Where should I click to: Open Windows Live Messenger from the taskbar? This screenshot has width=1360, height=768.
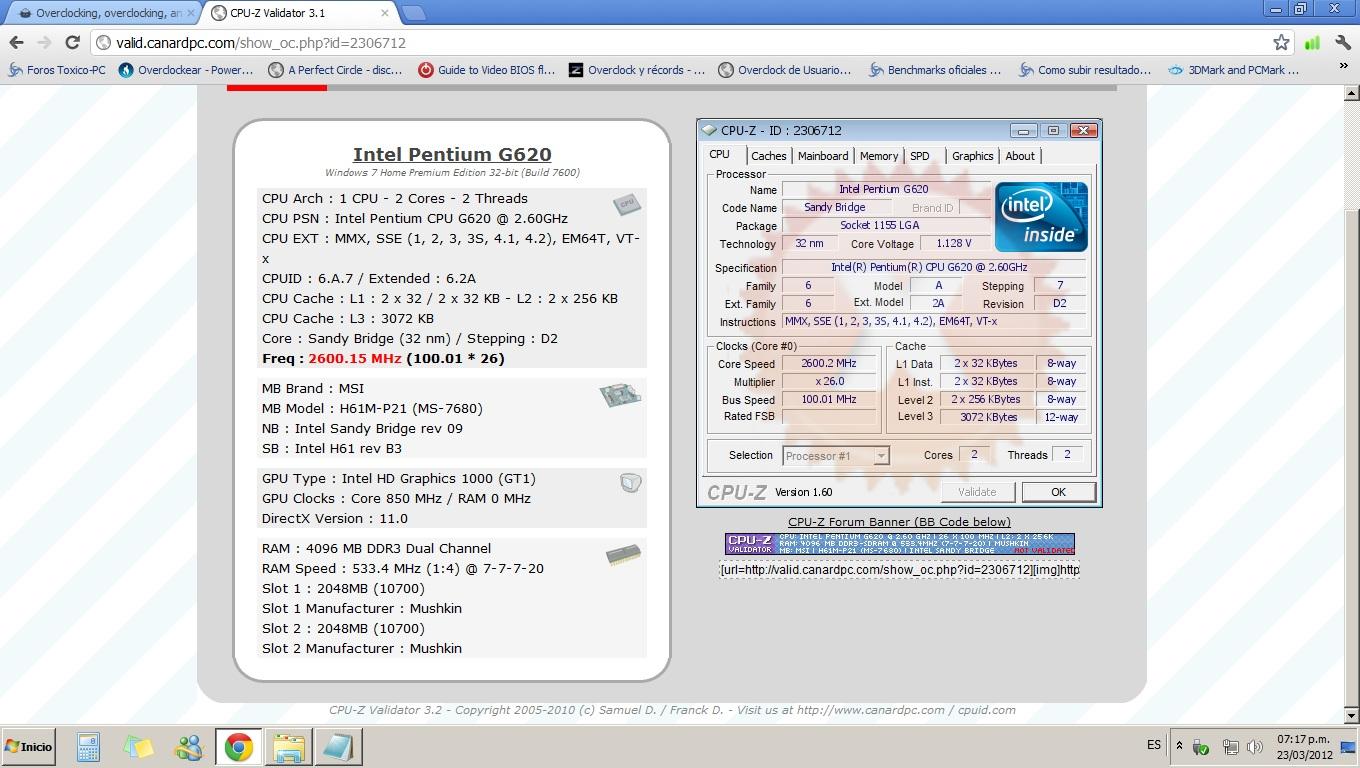click(188, 747)
